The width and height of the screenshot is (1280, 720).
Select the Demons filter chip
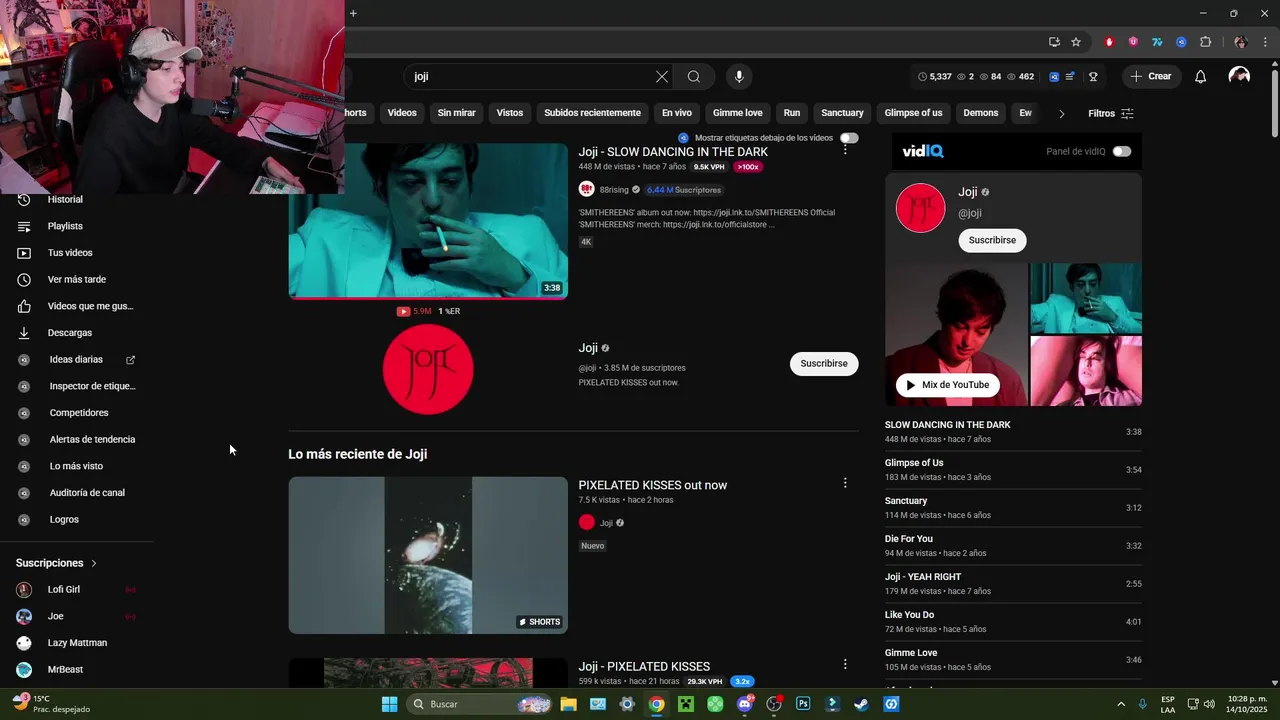pyautogui.click(x=981, y=113)
